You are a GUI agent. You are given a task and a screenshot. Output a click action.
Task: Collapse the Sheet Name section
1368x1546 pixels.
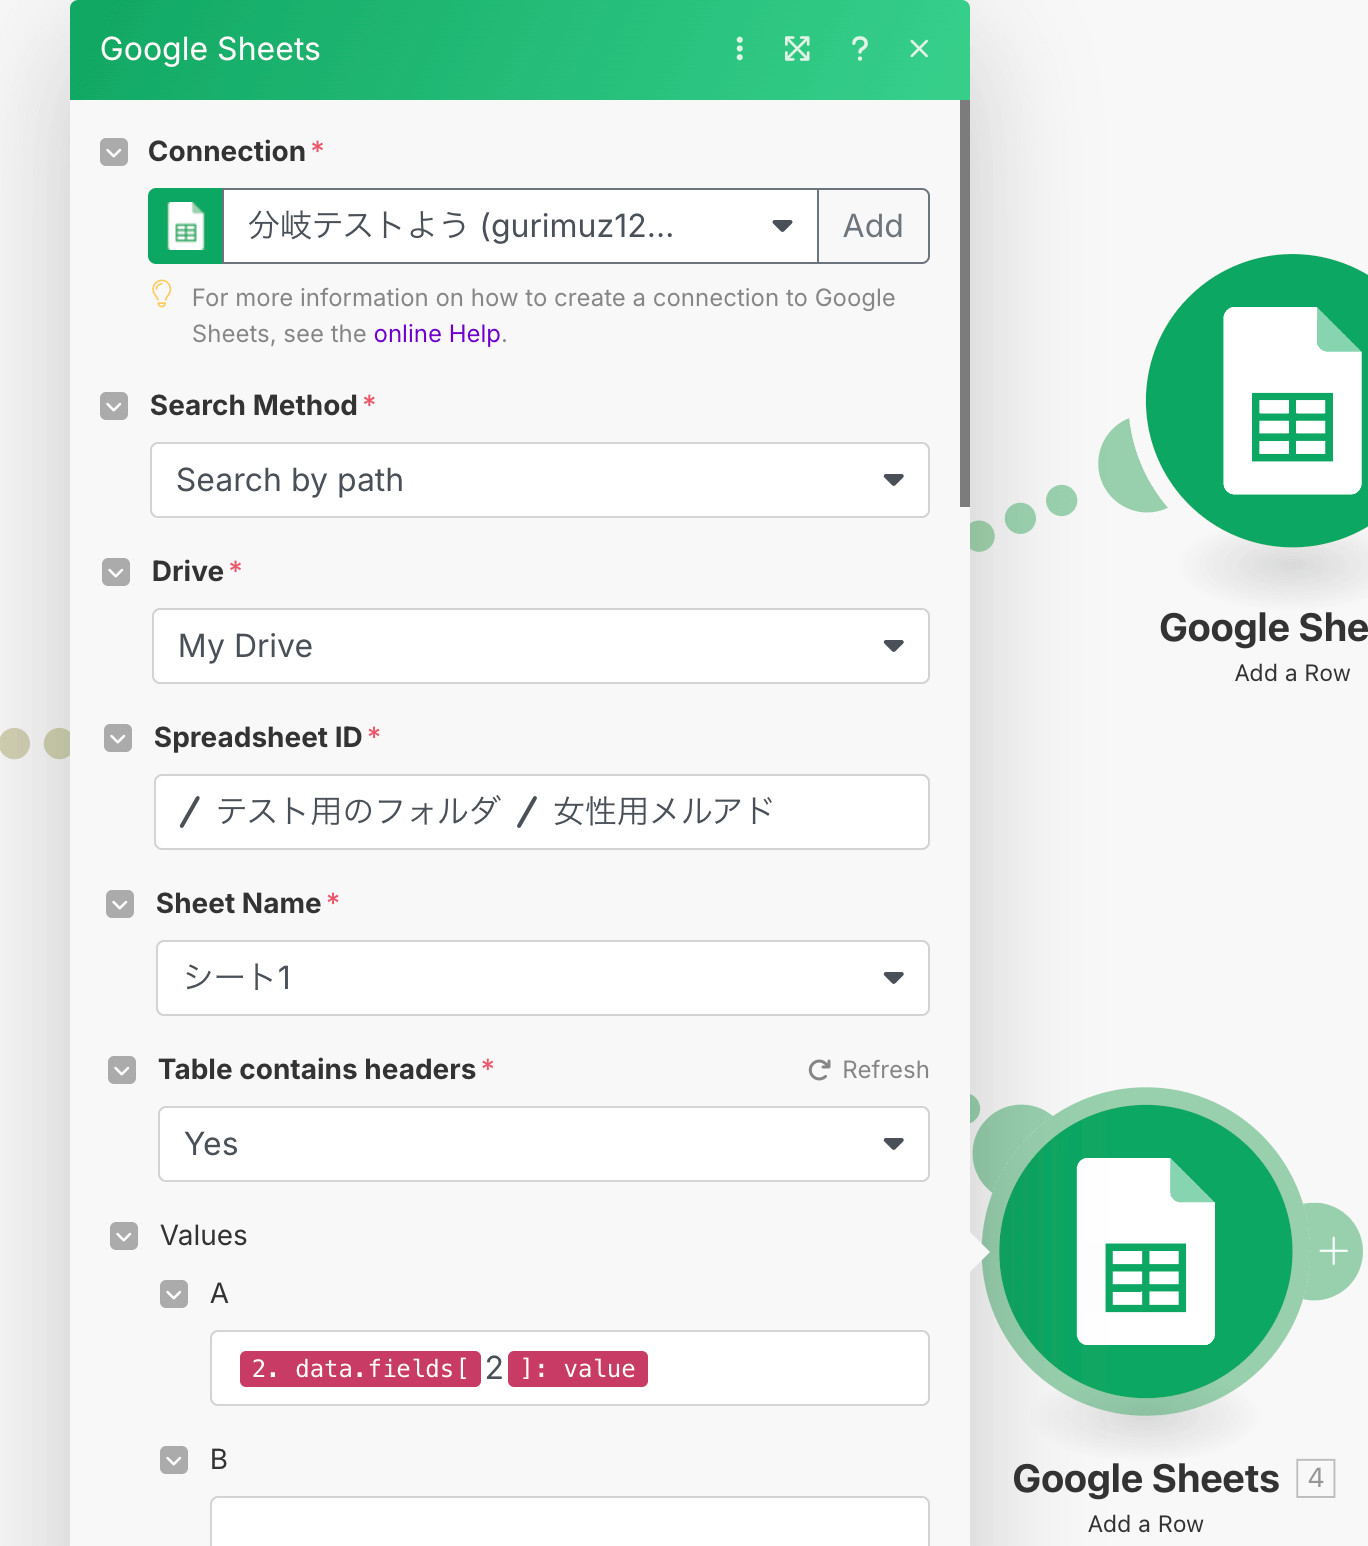pos(120,904)
